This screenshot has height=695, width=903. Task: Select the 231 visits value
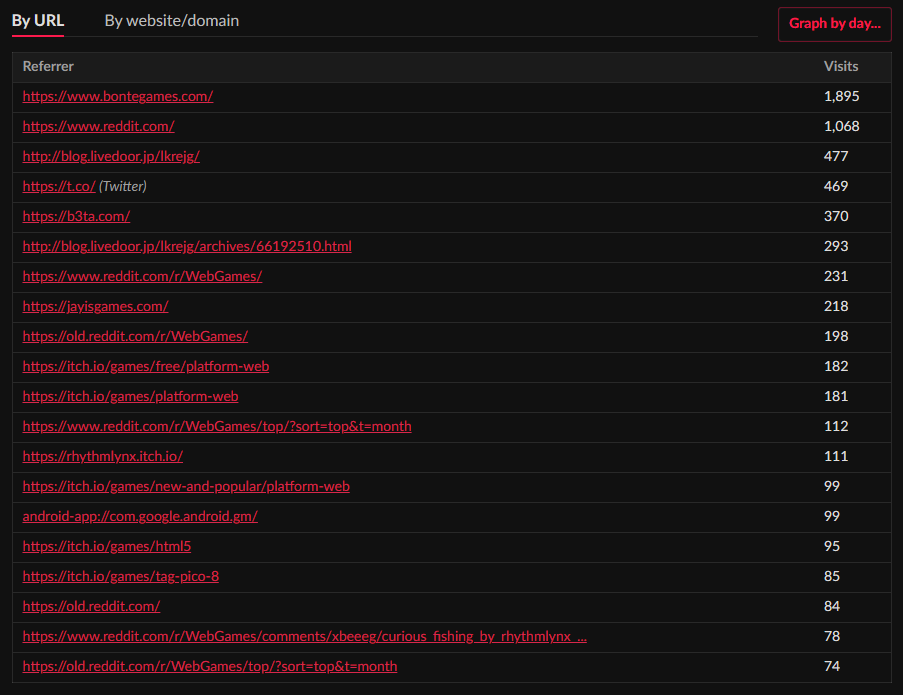click(x=836, y=276)
